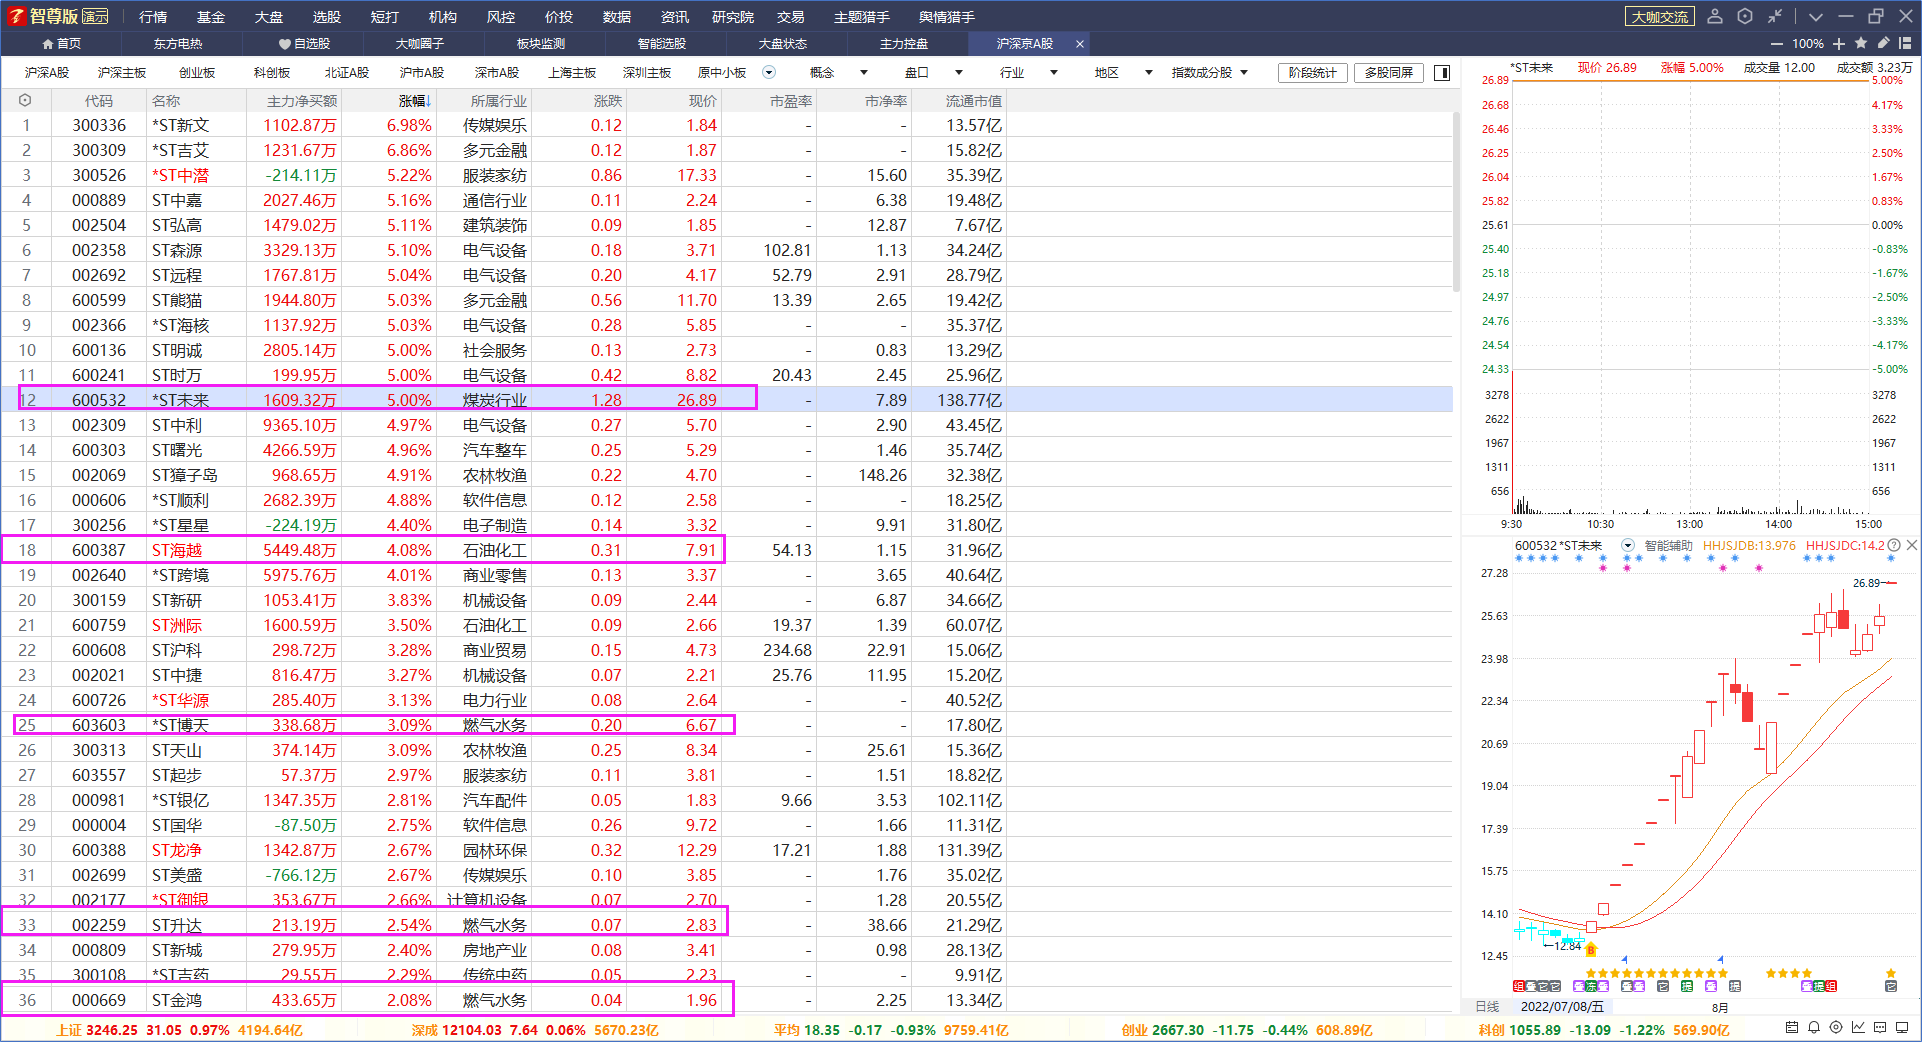Switch to the 主力控盘 tab
The height and width of the screenshot is (1042, 1922).
904,44
